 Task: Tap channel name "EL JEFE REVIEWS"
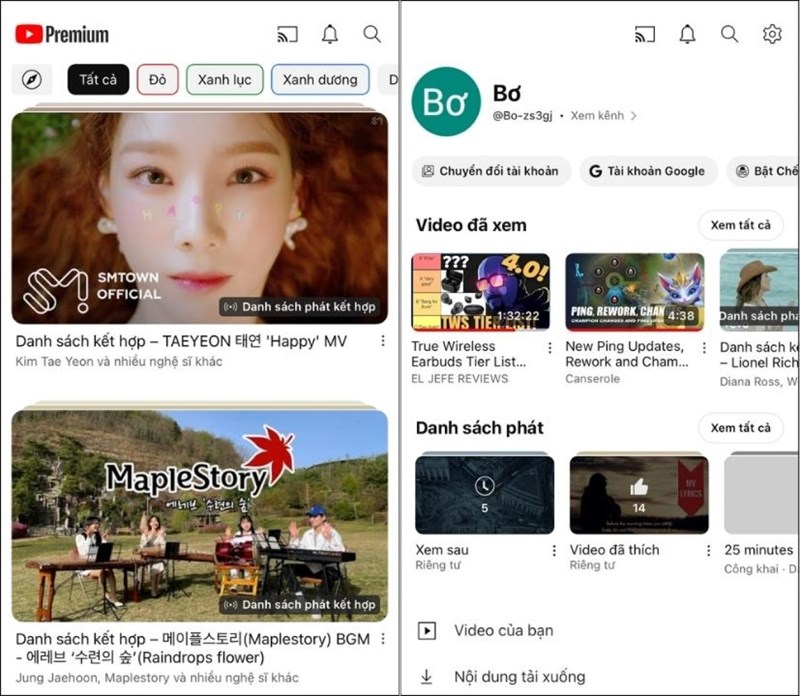(x=460, y=379)
